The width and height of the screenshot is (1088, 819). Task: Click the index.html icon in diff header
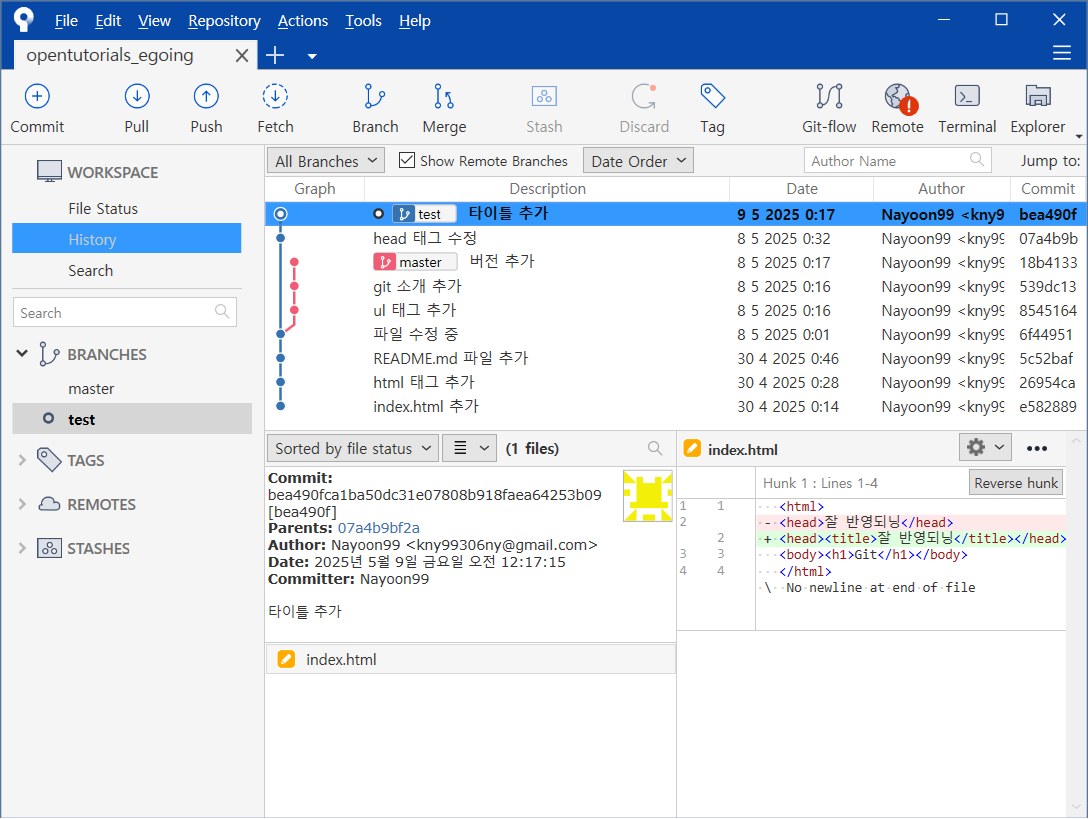[692, 448]
